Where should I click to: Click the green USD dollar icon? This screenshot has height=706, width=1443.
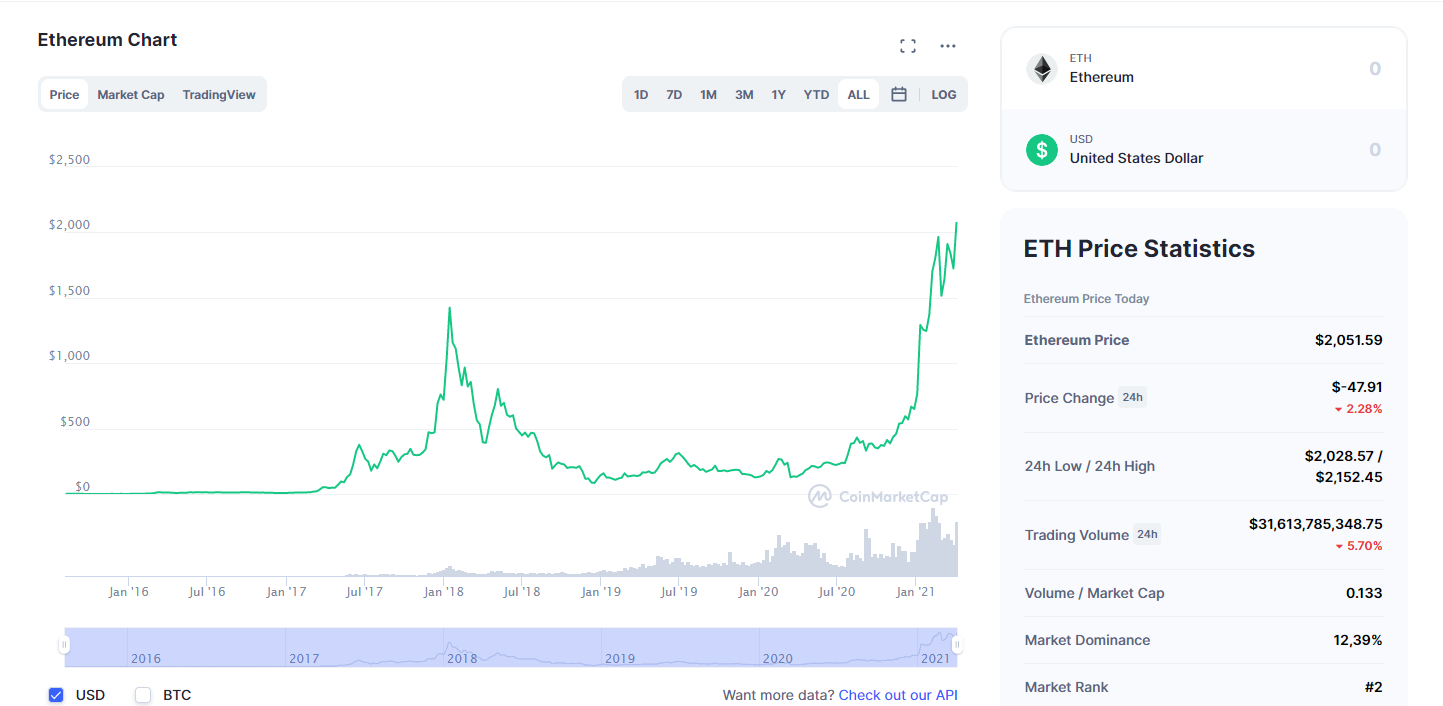tap(1042, 150)
